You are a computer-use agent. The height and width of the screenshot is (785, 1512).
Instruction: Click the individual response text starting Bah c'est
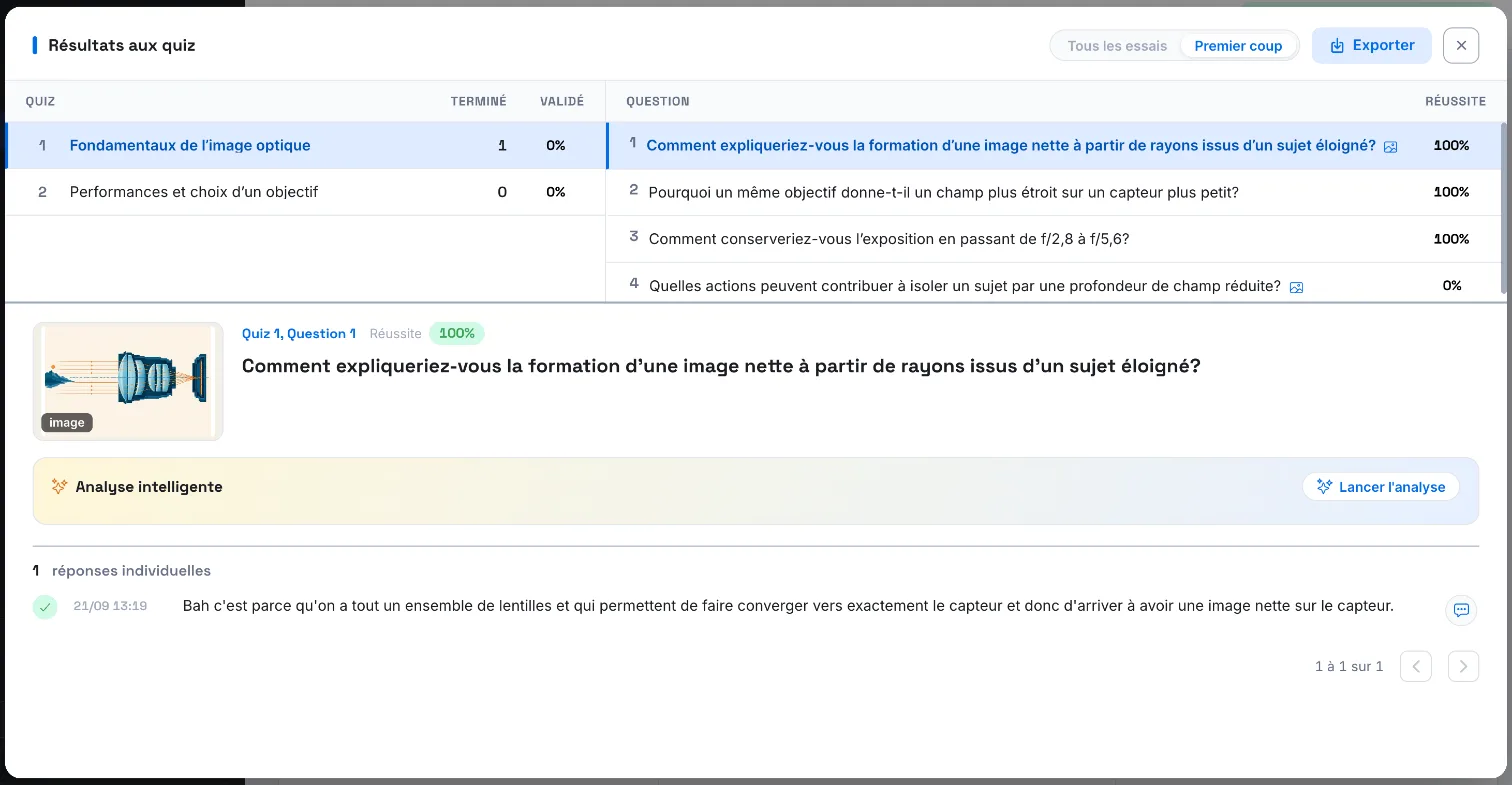(788, 605)
